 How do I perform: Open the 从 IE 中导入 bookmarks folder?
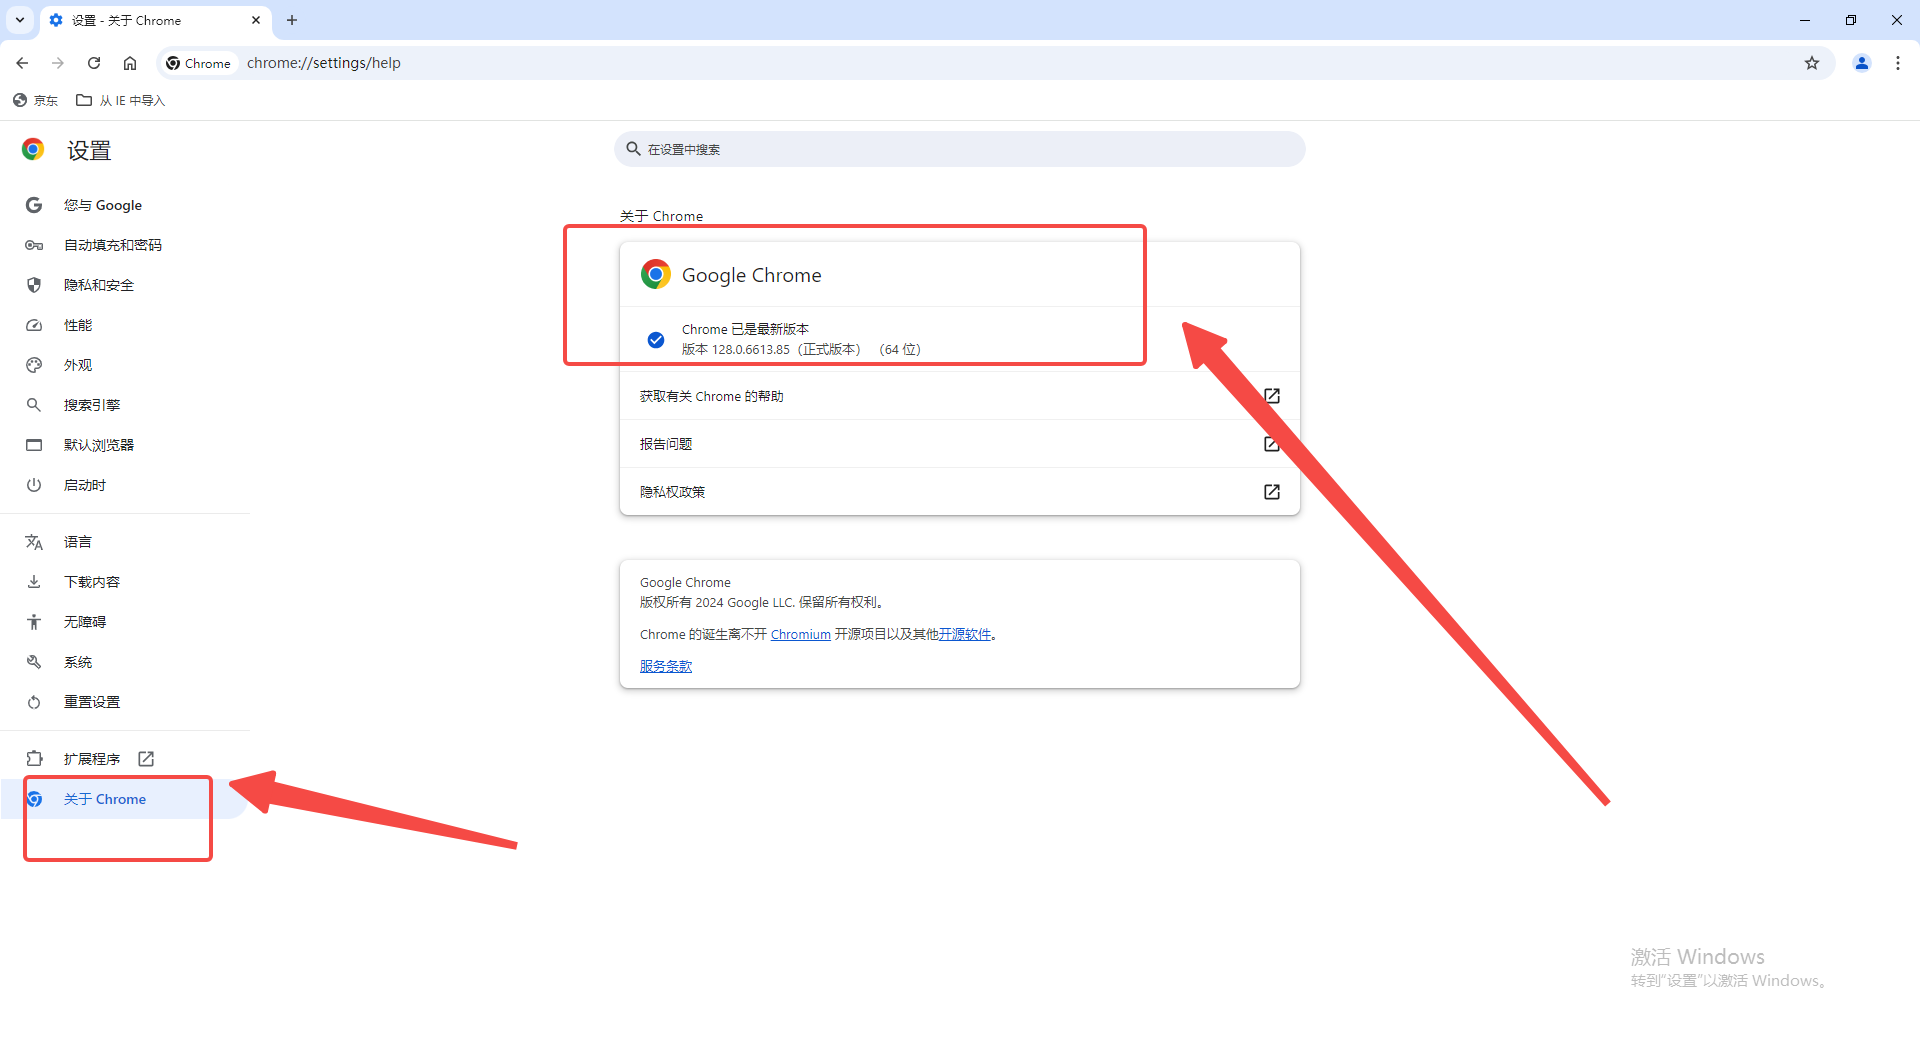pyautogui.click(x=121, y=100)
